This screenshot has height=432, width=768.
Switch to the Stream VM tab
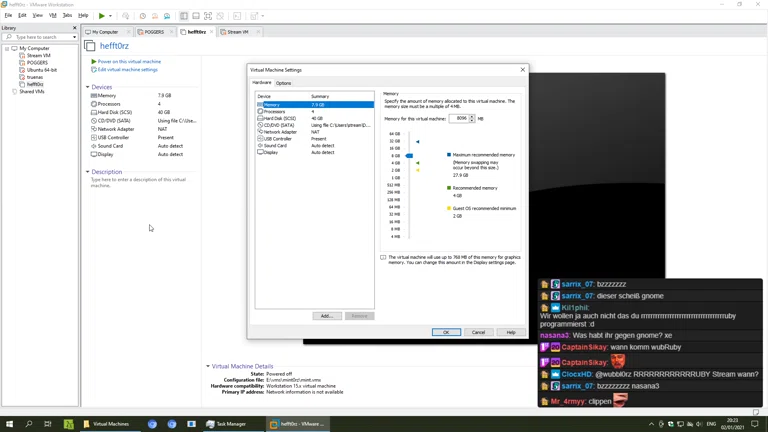237,32
